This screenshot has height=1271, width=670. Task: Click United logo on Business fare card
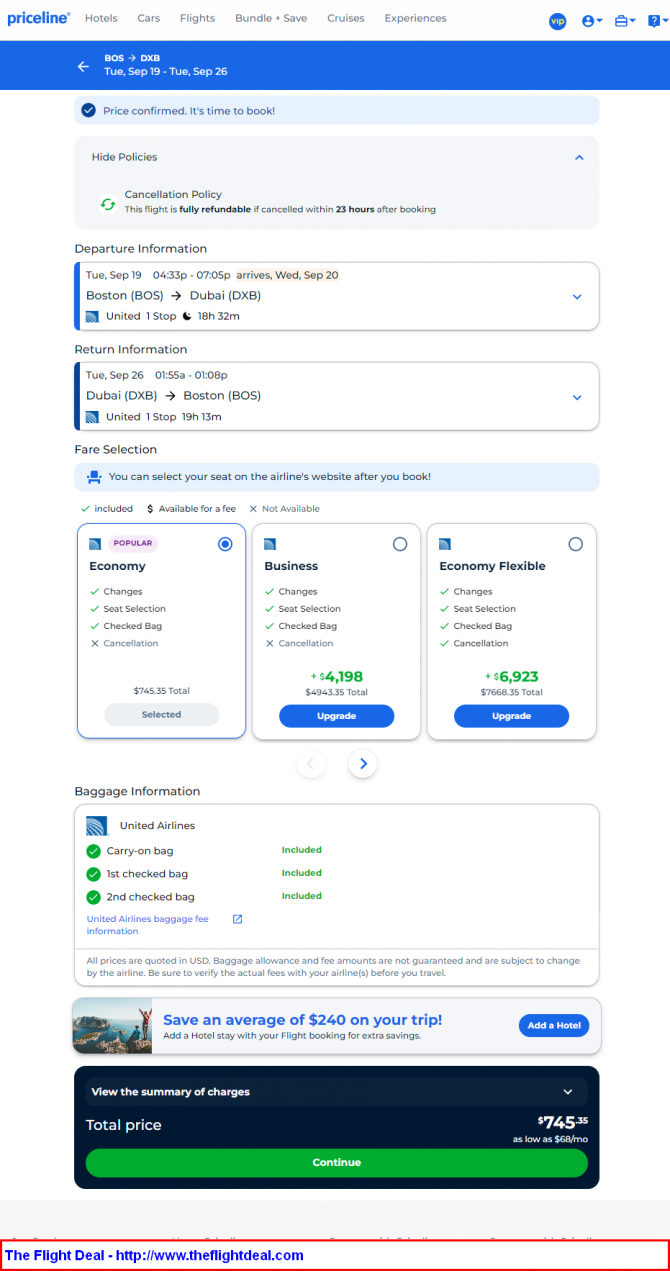point(270,544)
